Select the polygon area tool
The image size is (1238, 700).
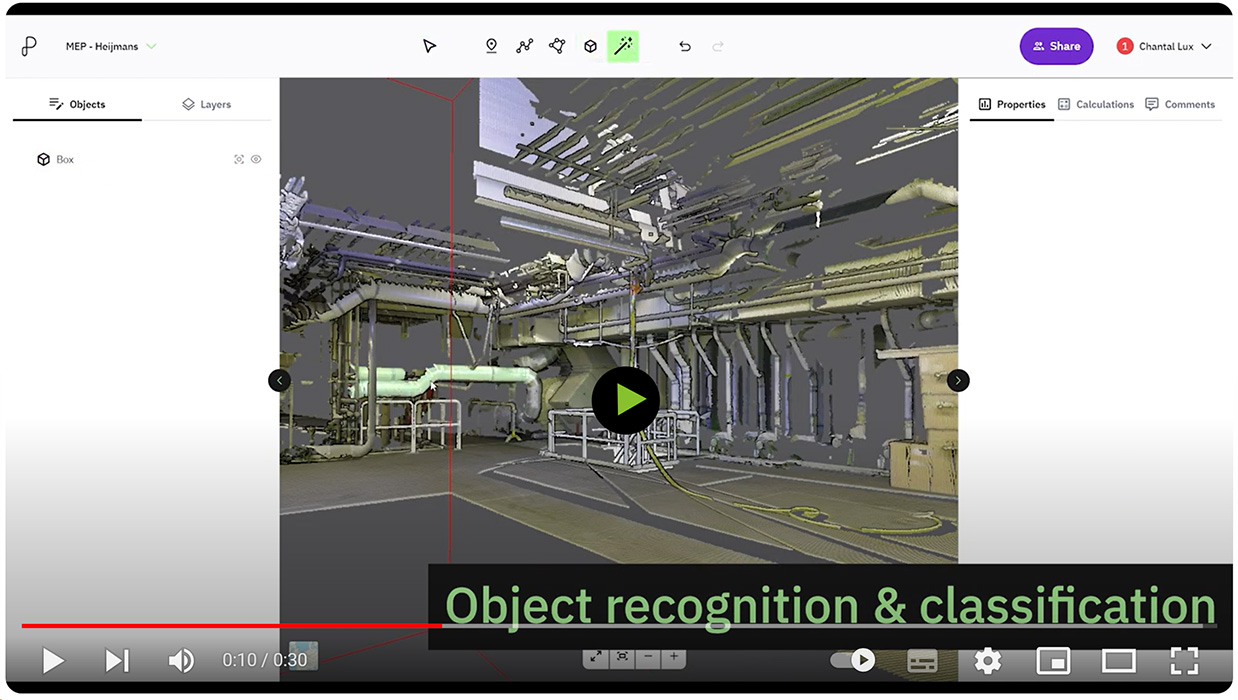click(x=557, y=46)
